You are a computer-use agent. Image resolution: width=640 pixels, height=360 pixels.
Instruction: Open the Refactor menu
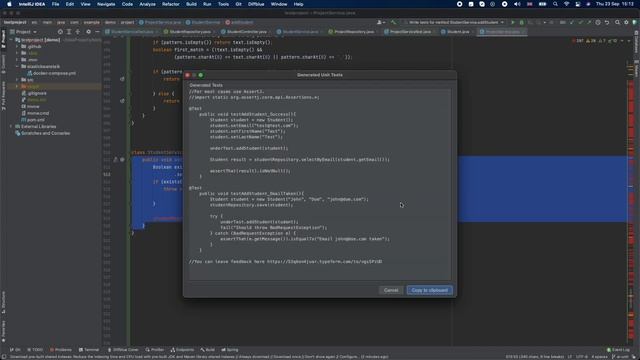[x=171, y=4]
